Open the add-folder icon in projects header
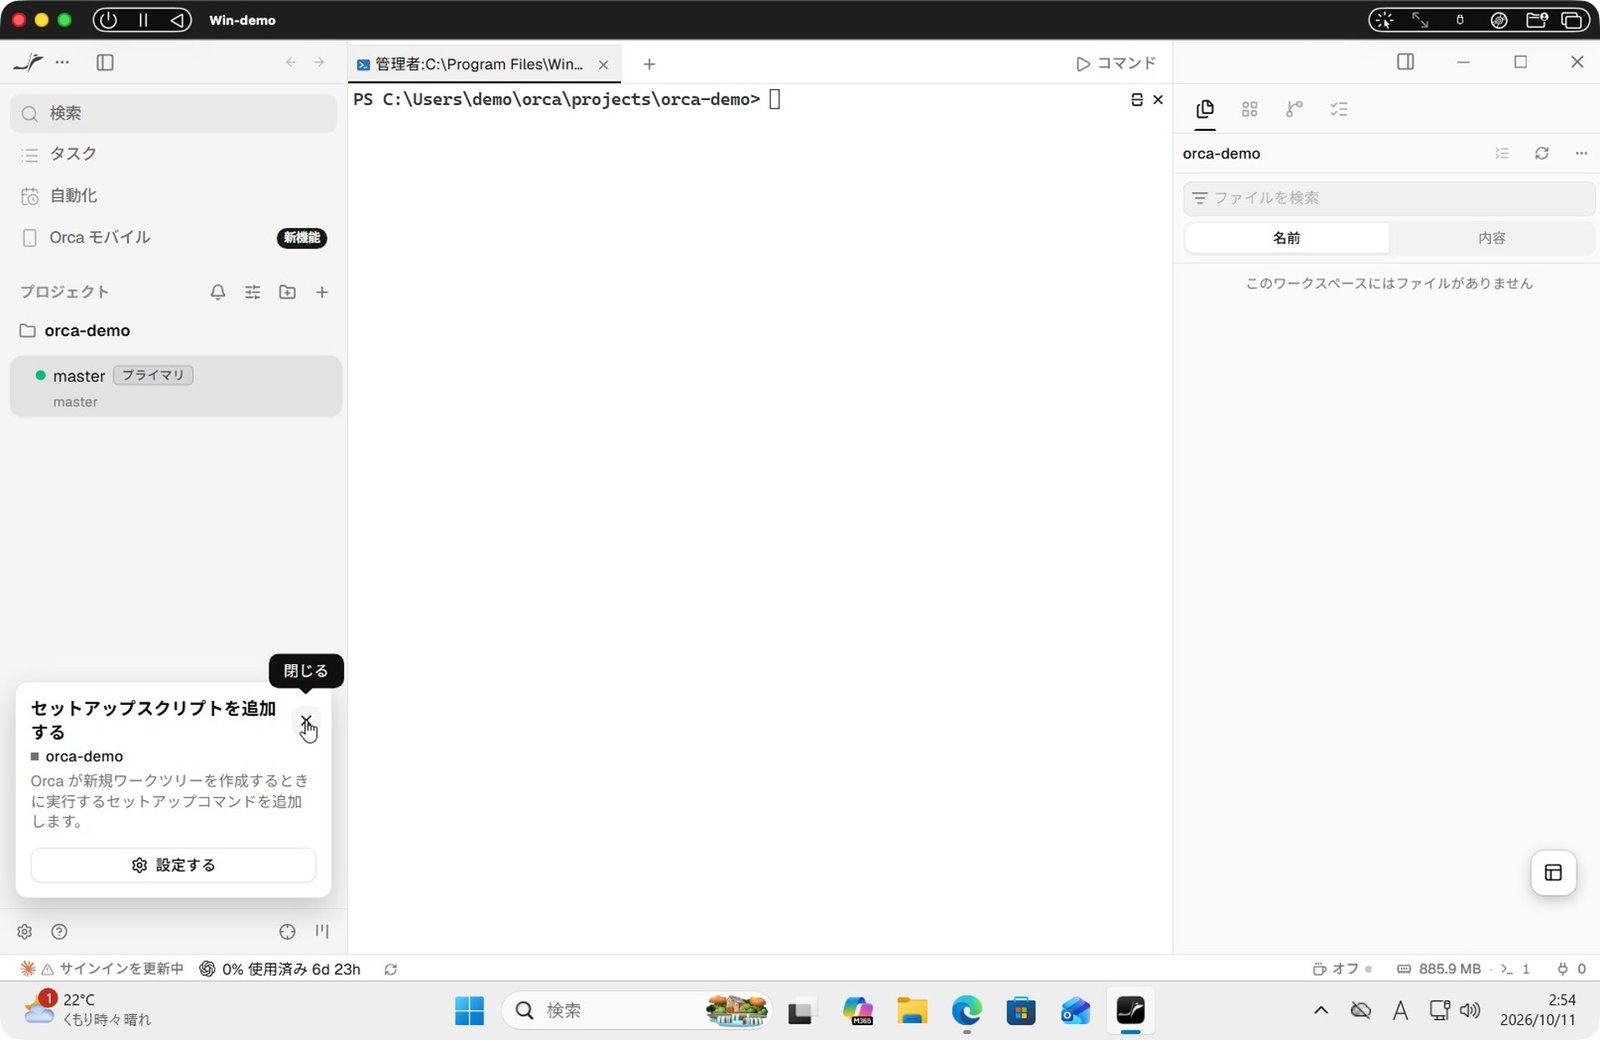 click(287, 292)
